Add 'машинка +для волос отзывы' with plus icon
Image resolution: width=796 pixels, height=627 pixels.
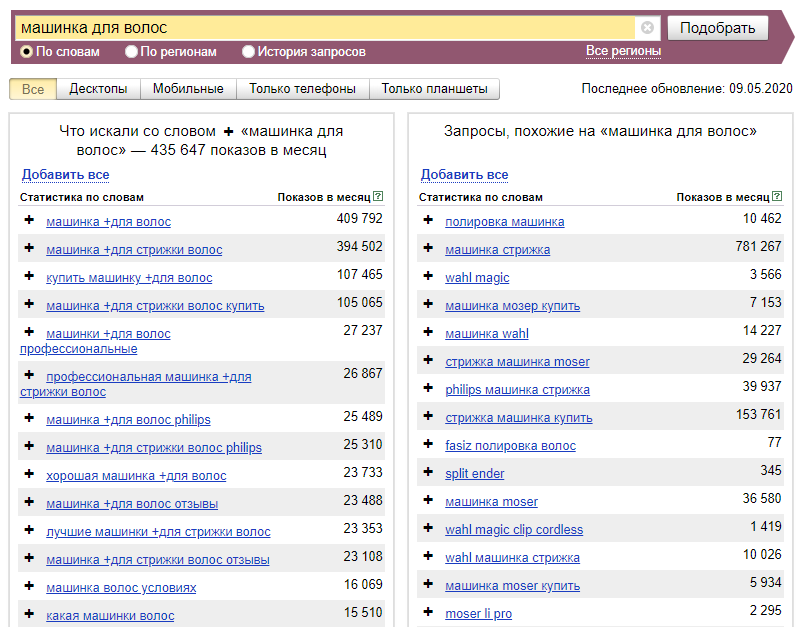point(29,502)
